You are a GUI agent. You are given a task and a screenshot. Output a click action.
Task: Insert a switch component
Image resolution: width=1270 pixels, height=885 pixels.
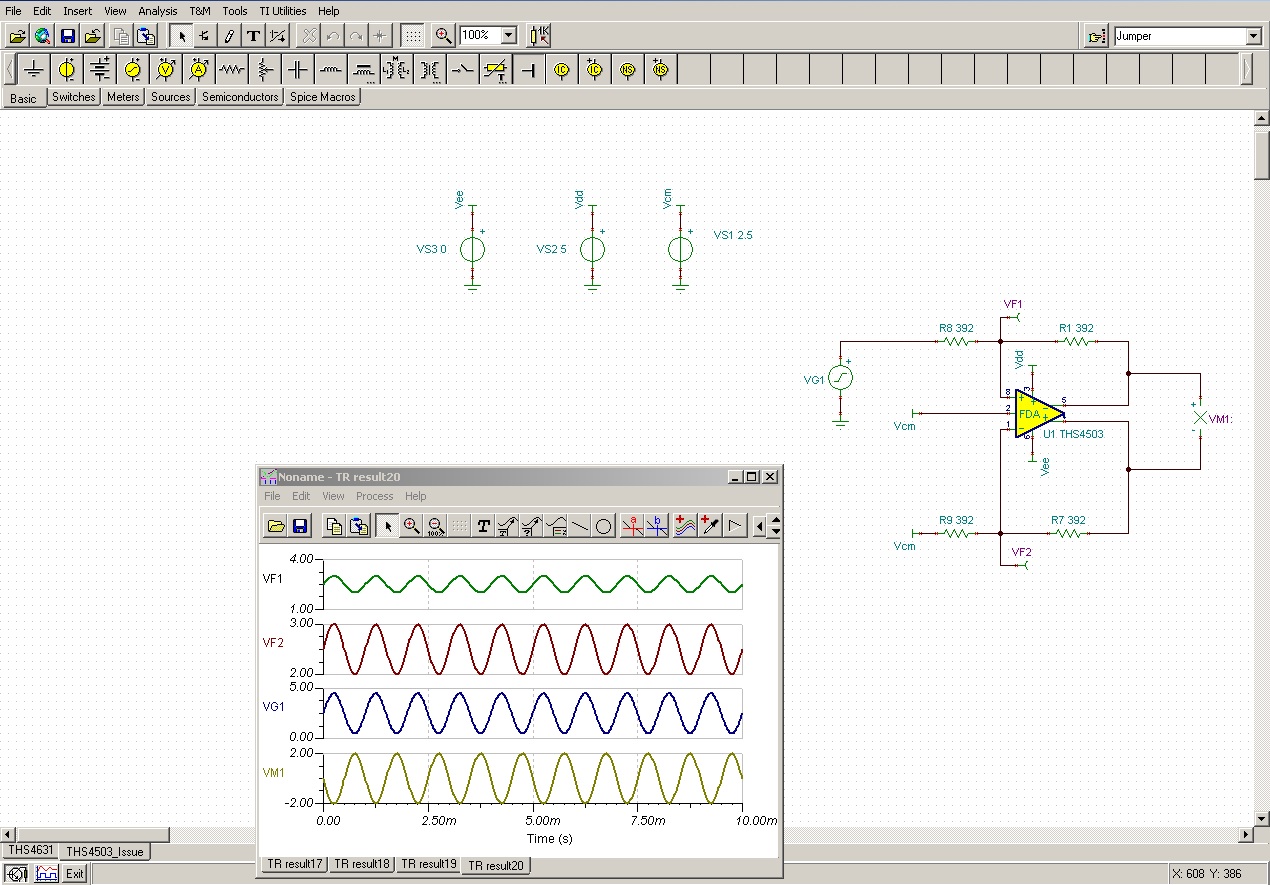point(462,70)
